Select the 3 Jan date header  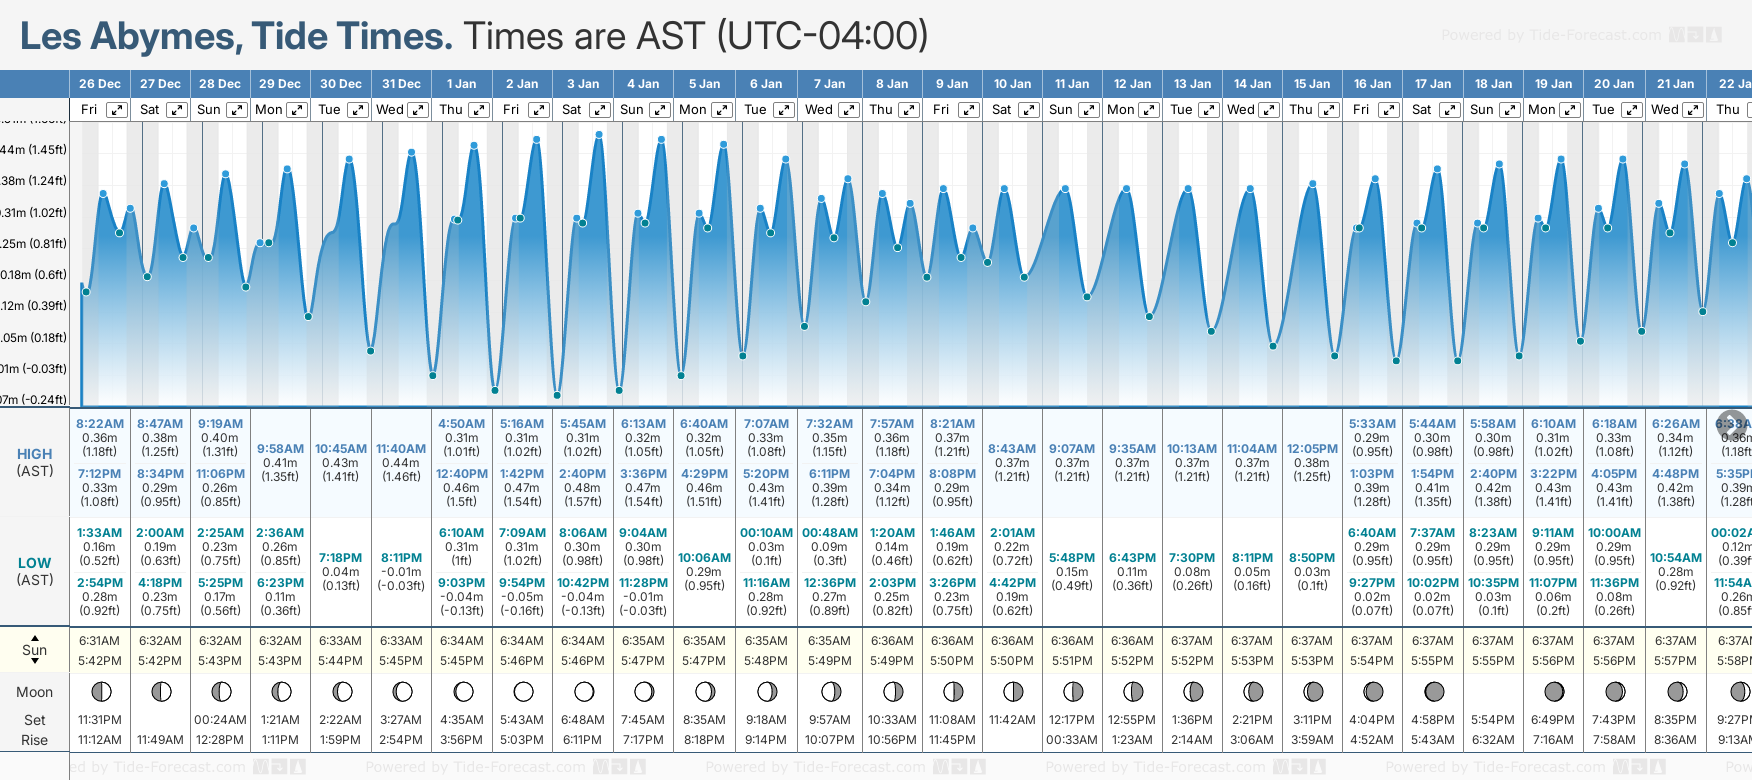click(x=583, y=84)
